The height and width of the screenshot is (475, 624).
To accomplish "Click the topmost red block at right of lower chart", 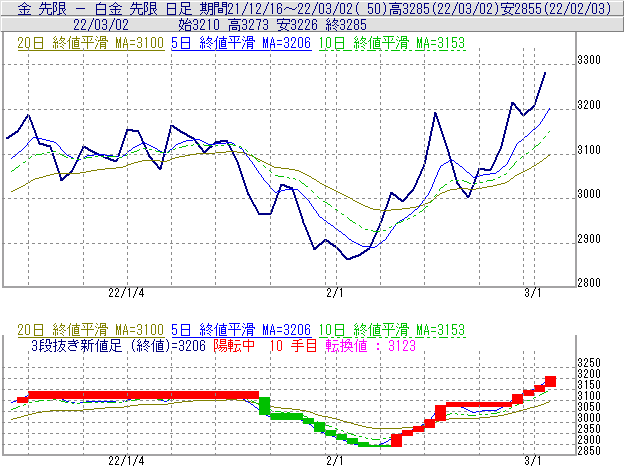I will (550, 381).
